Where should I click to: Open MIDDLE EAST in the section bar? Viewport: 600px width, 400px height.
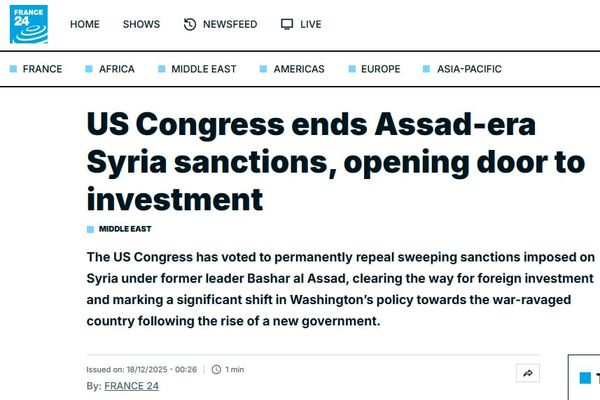coord(204,69)
